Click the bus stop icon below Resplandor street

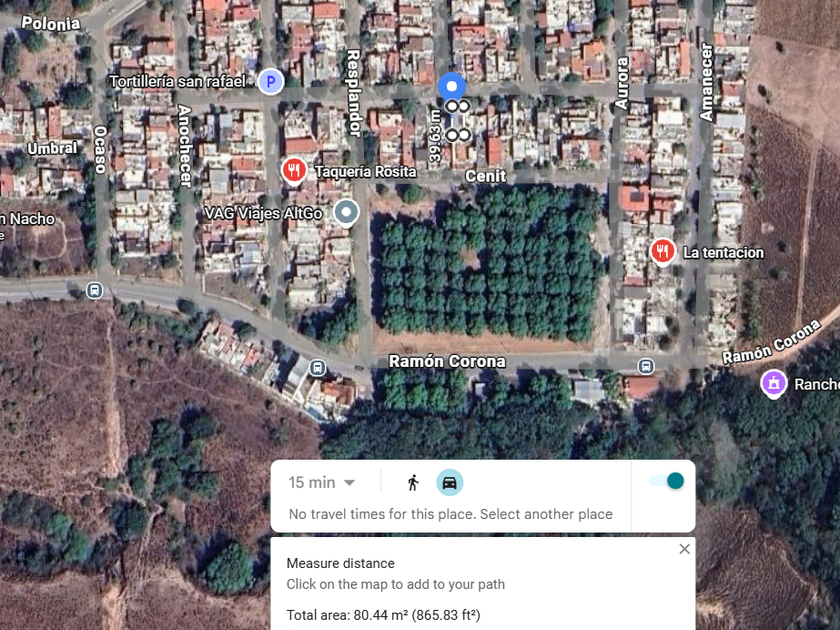(x=318, y=368)
